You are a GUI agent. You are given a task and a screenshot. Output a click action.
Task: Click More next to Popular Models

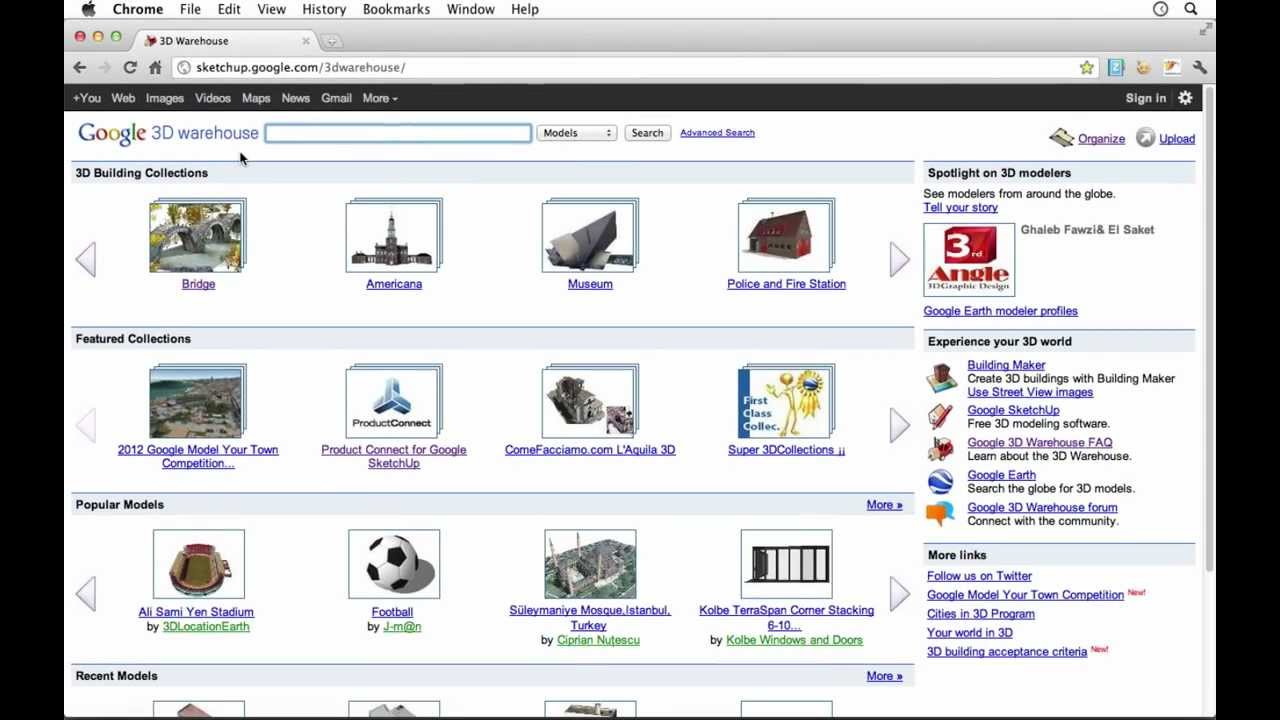[884, 505]
